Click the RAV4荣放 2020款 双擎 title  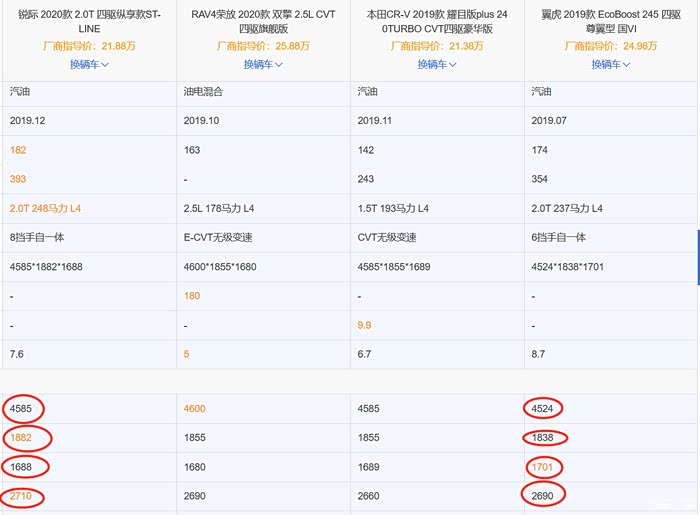(x=263, y=21)
